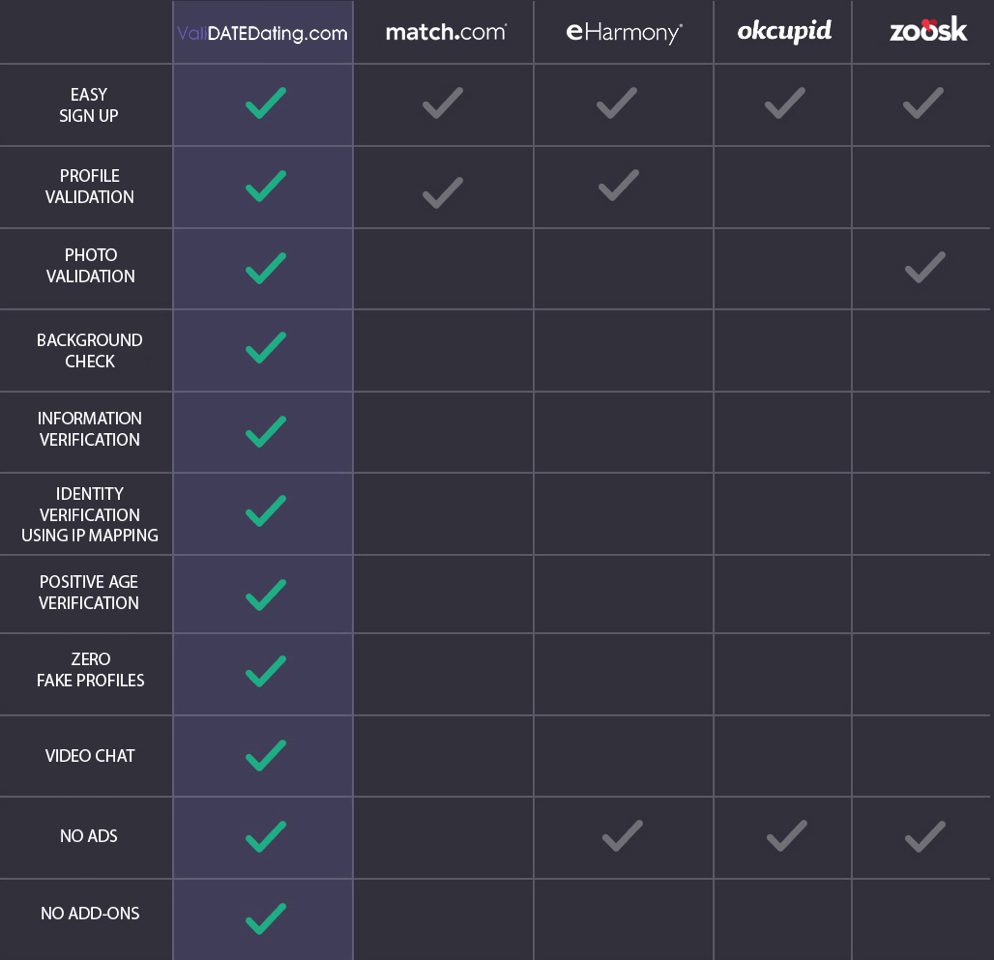The height and width of the screenshot is (960, 994).
Task: Click eHarmony's gray Easy Sign Up checkmark
Action: click(617, 103)
